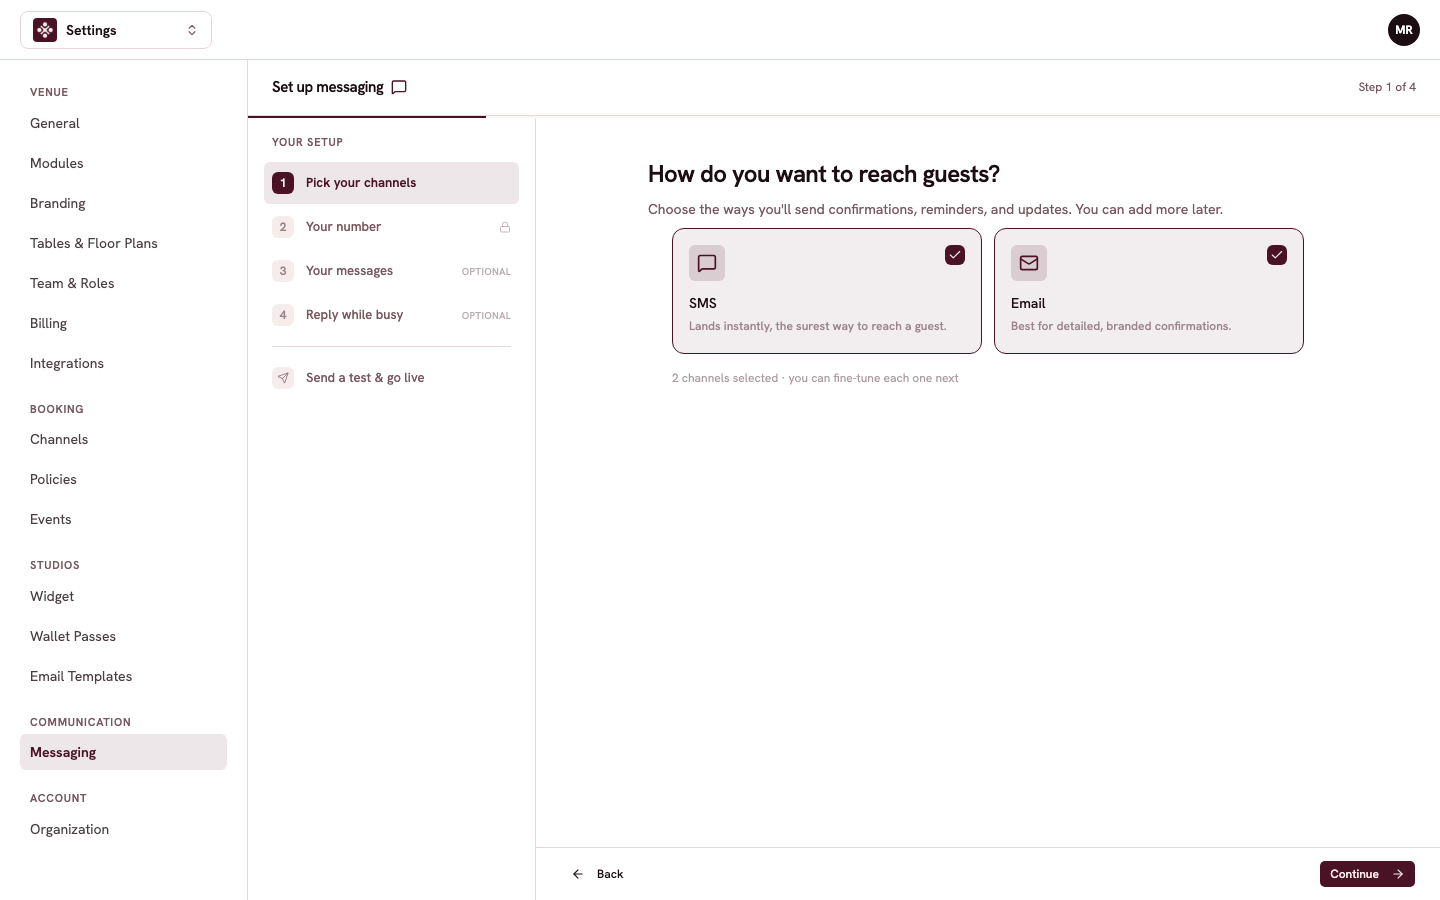This screenshot has height=900, width=1440.
Task: Uncheck the SMS channel checkbox
Action: pos(955,255)
